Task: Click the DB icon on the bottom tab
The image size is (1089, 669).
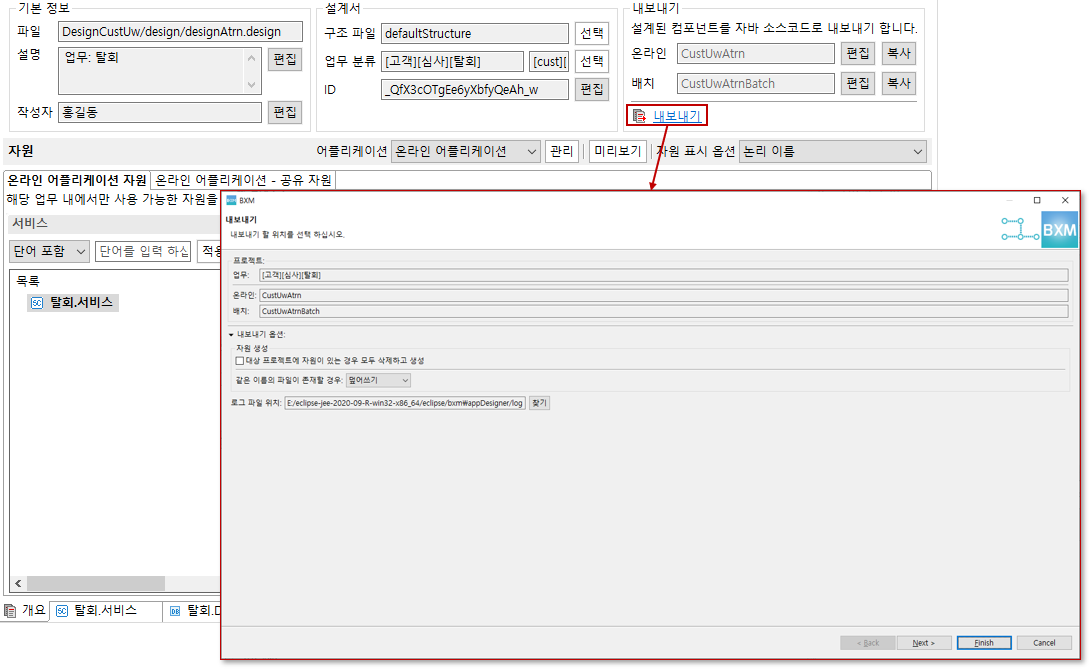Action: tap(174, 611)
